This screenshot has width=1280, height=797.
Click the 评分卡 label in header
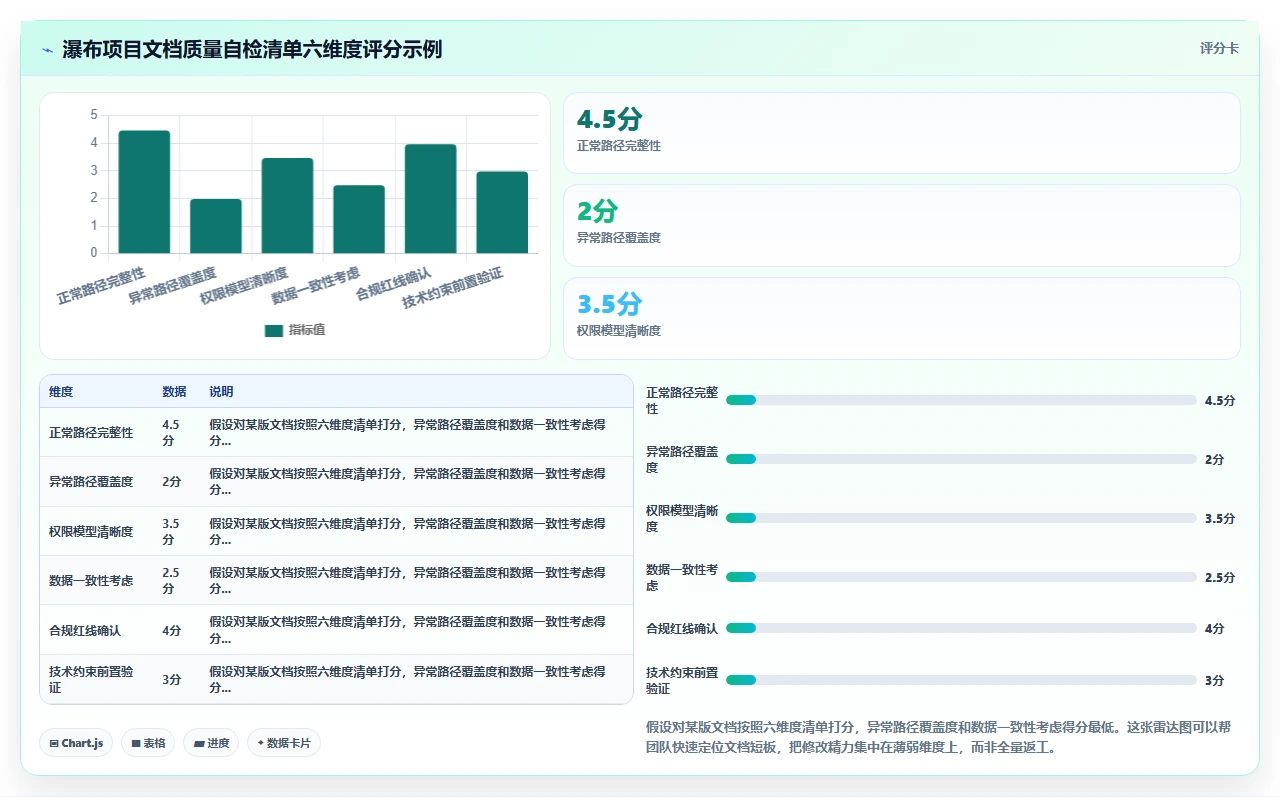coord(1219,48)
